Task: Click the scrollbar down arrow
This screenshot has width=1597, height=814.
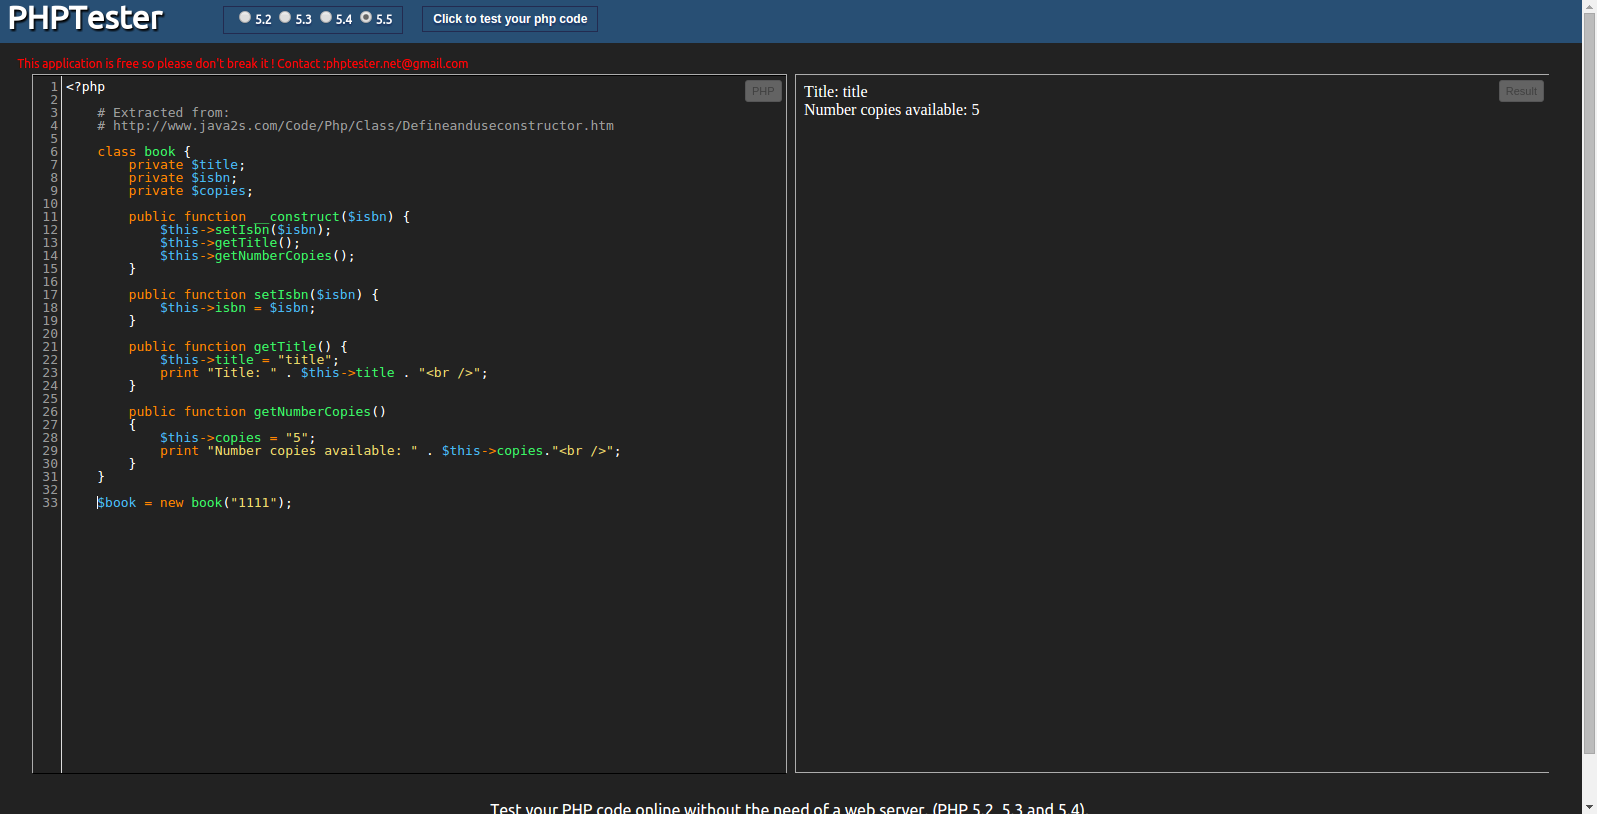Action: pyautogui.click(x=1589, y=806)
